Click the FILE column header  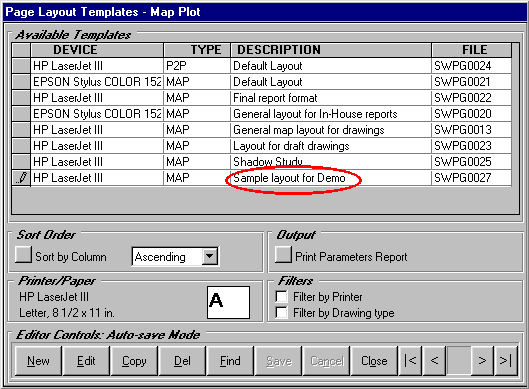click(472, 50)
